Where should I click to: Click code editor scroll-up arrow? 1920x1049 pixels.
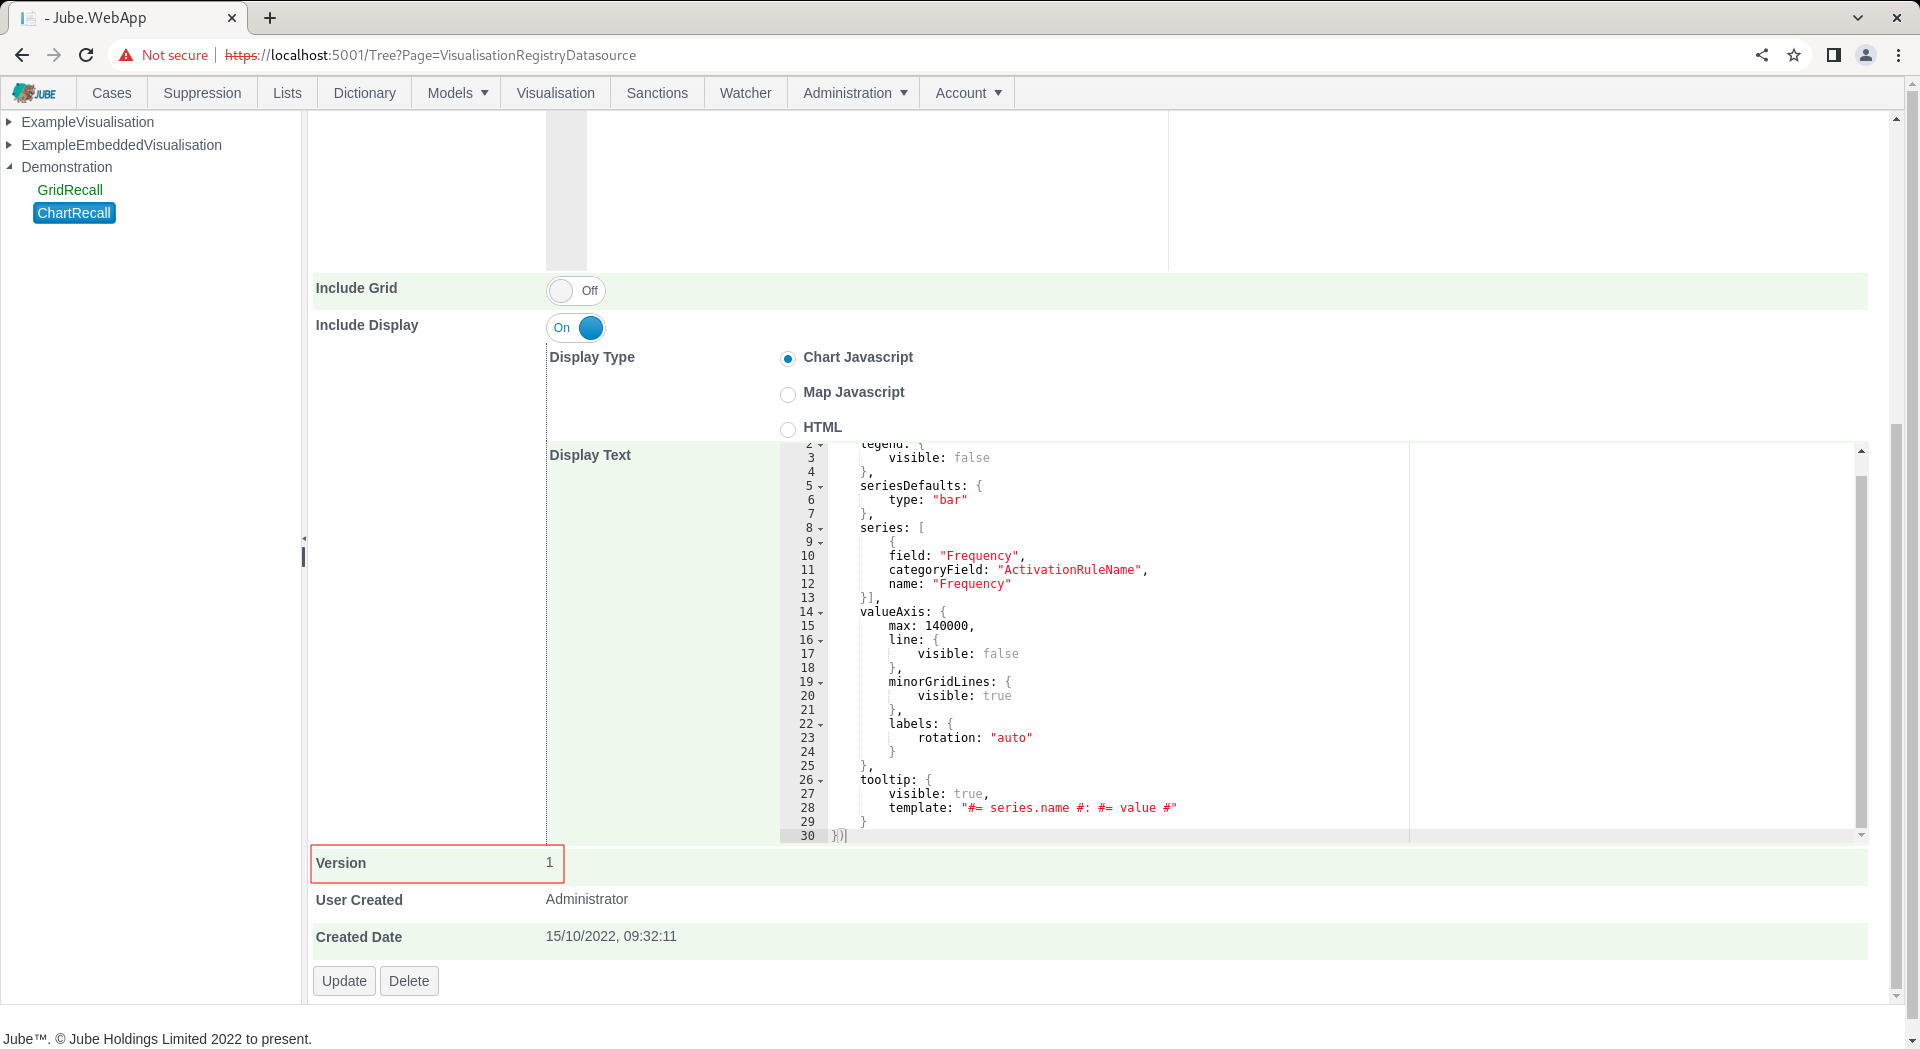click(x=1861, y=451)
